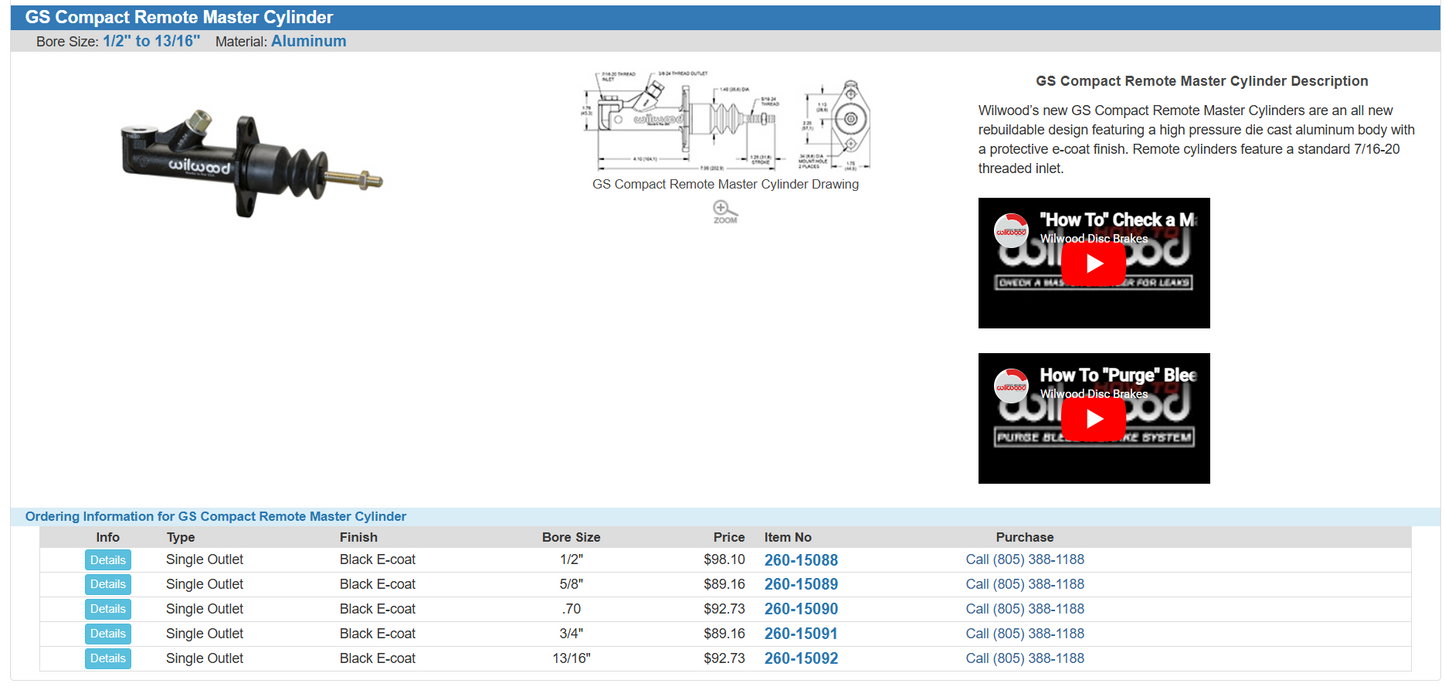Click the zoom magnifier icon under drawing

click(x=725, y=211)
